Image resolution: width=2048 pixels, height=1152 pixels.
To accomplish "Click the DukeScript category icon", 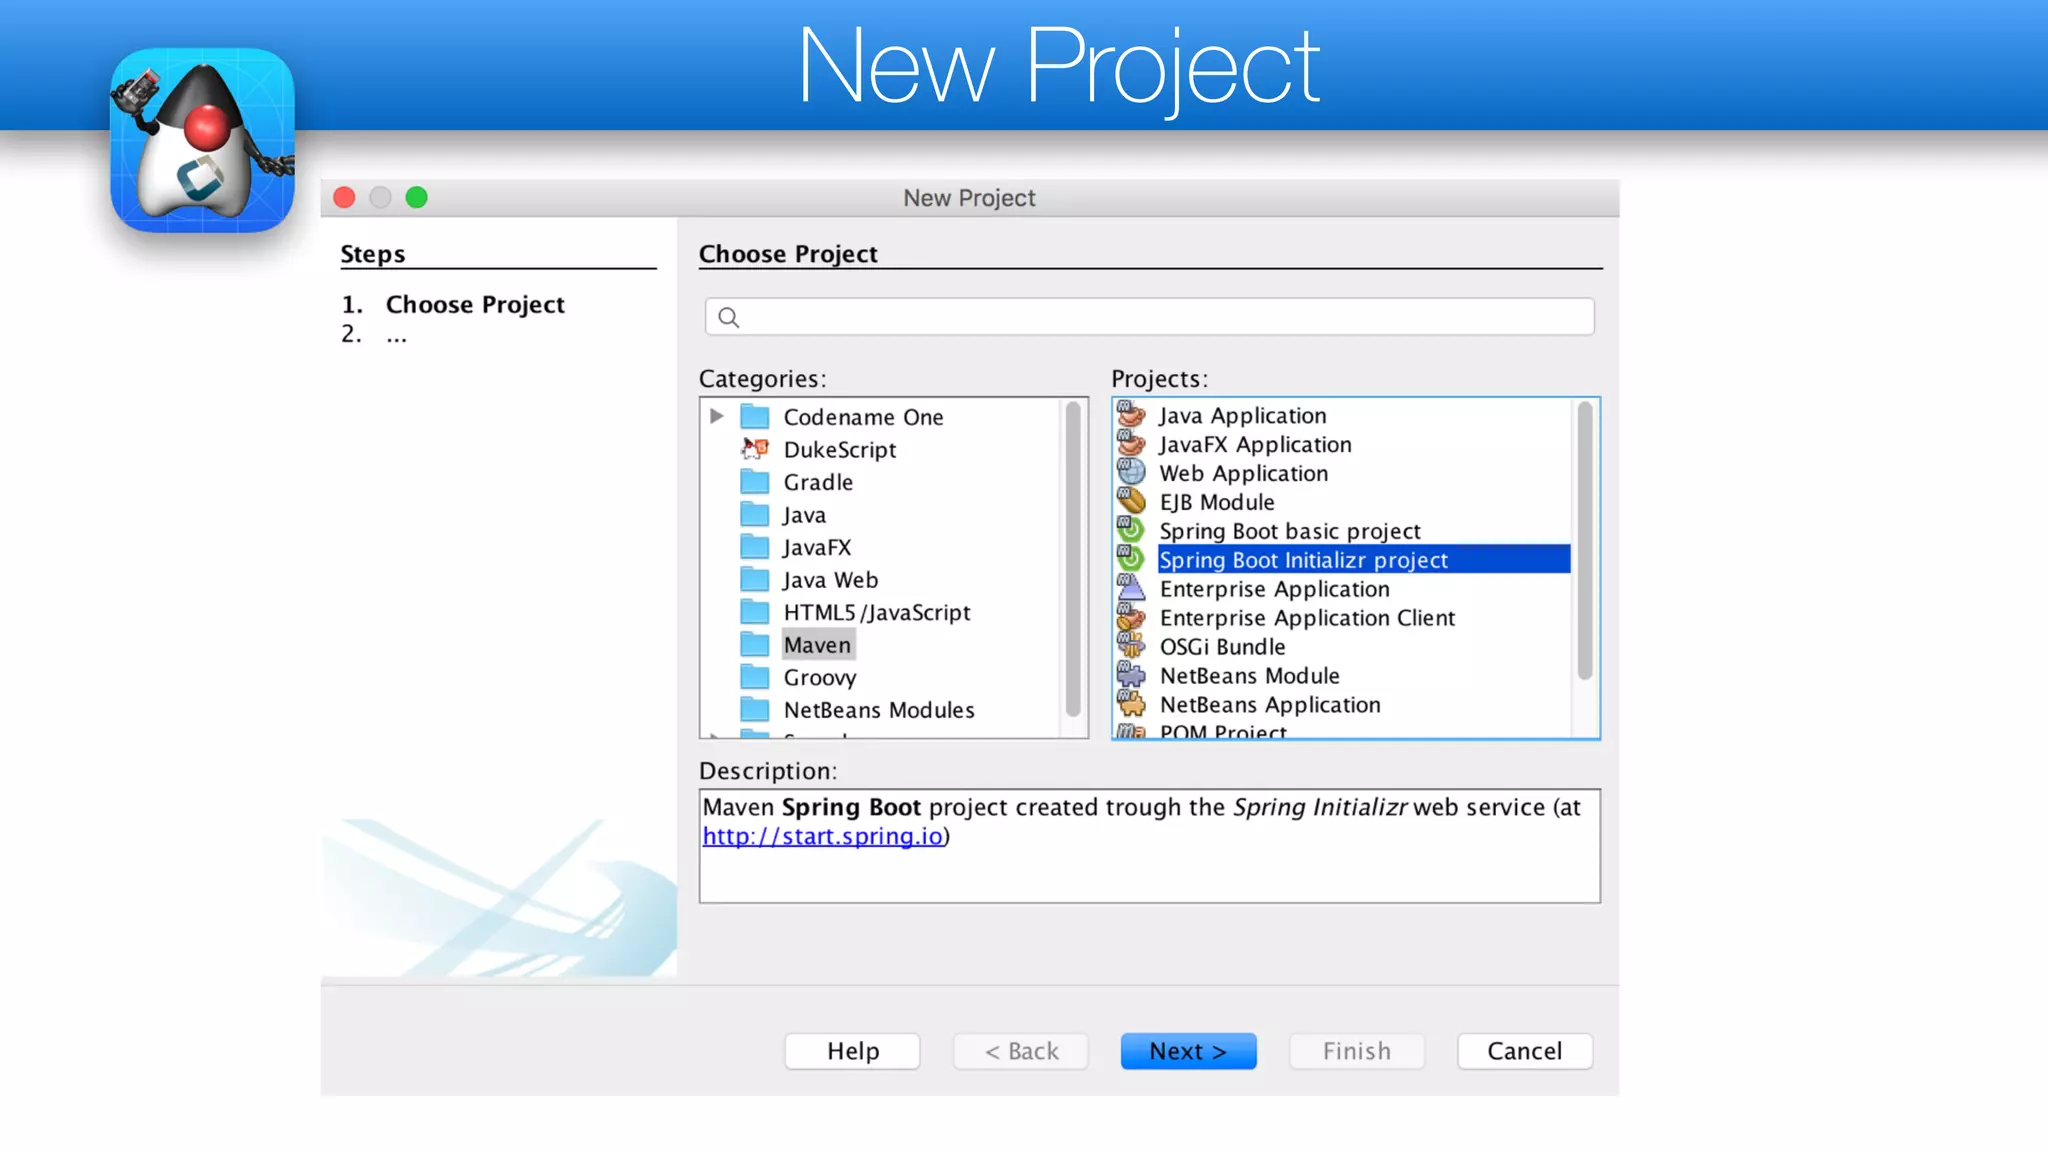I will point(755,449).
